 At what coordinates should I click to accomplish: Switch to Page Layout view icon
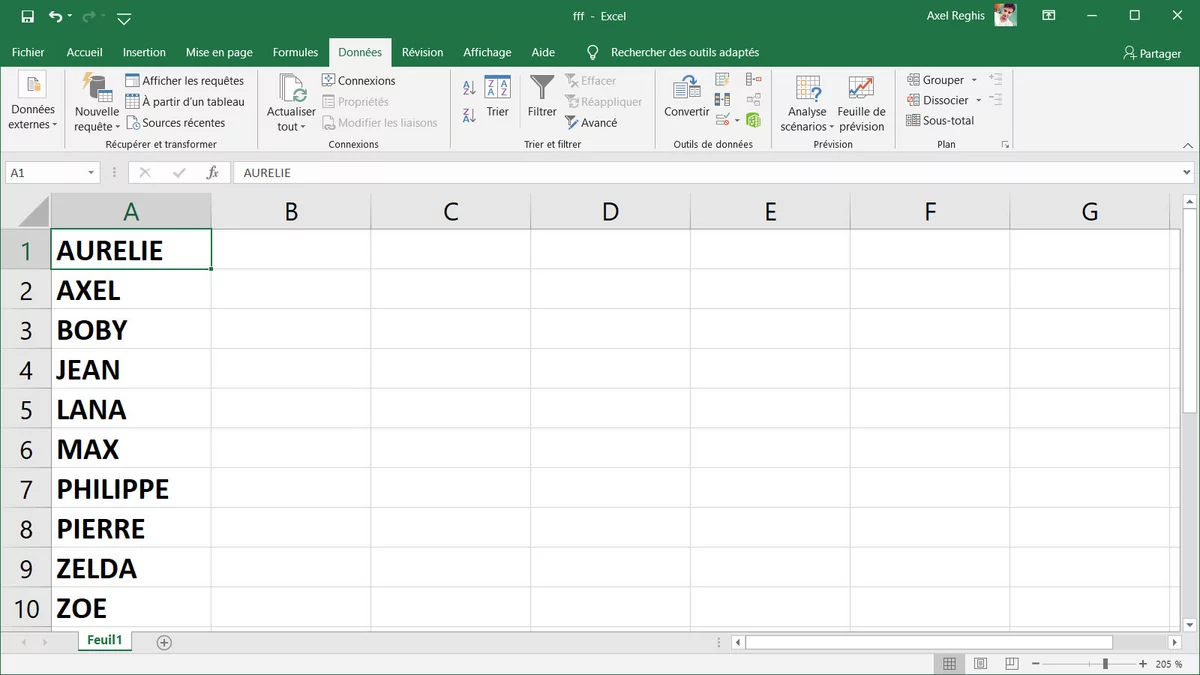[980, 664]
